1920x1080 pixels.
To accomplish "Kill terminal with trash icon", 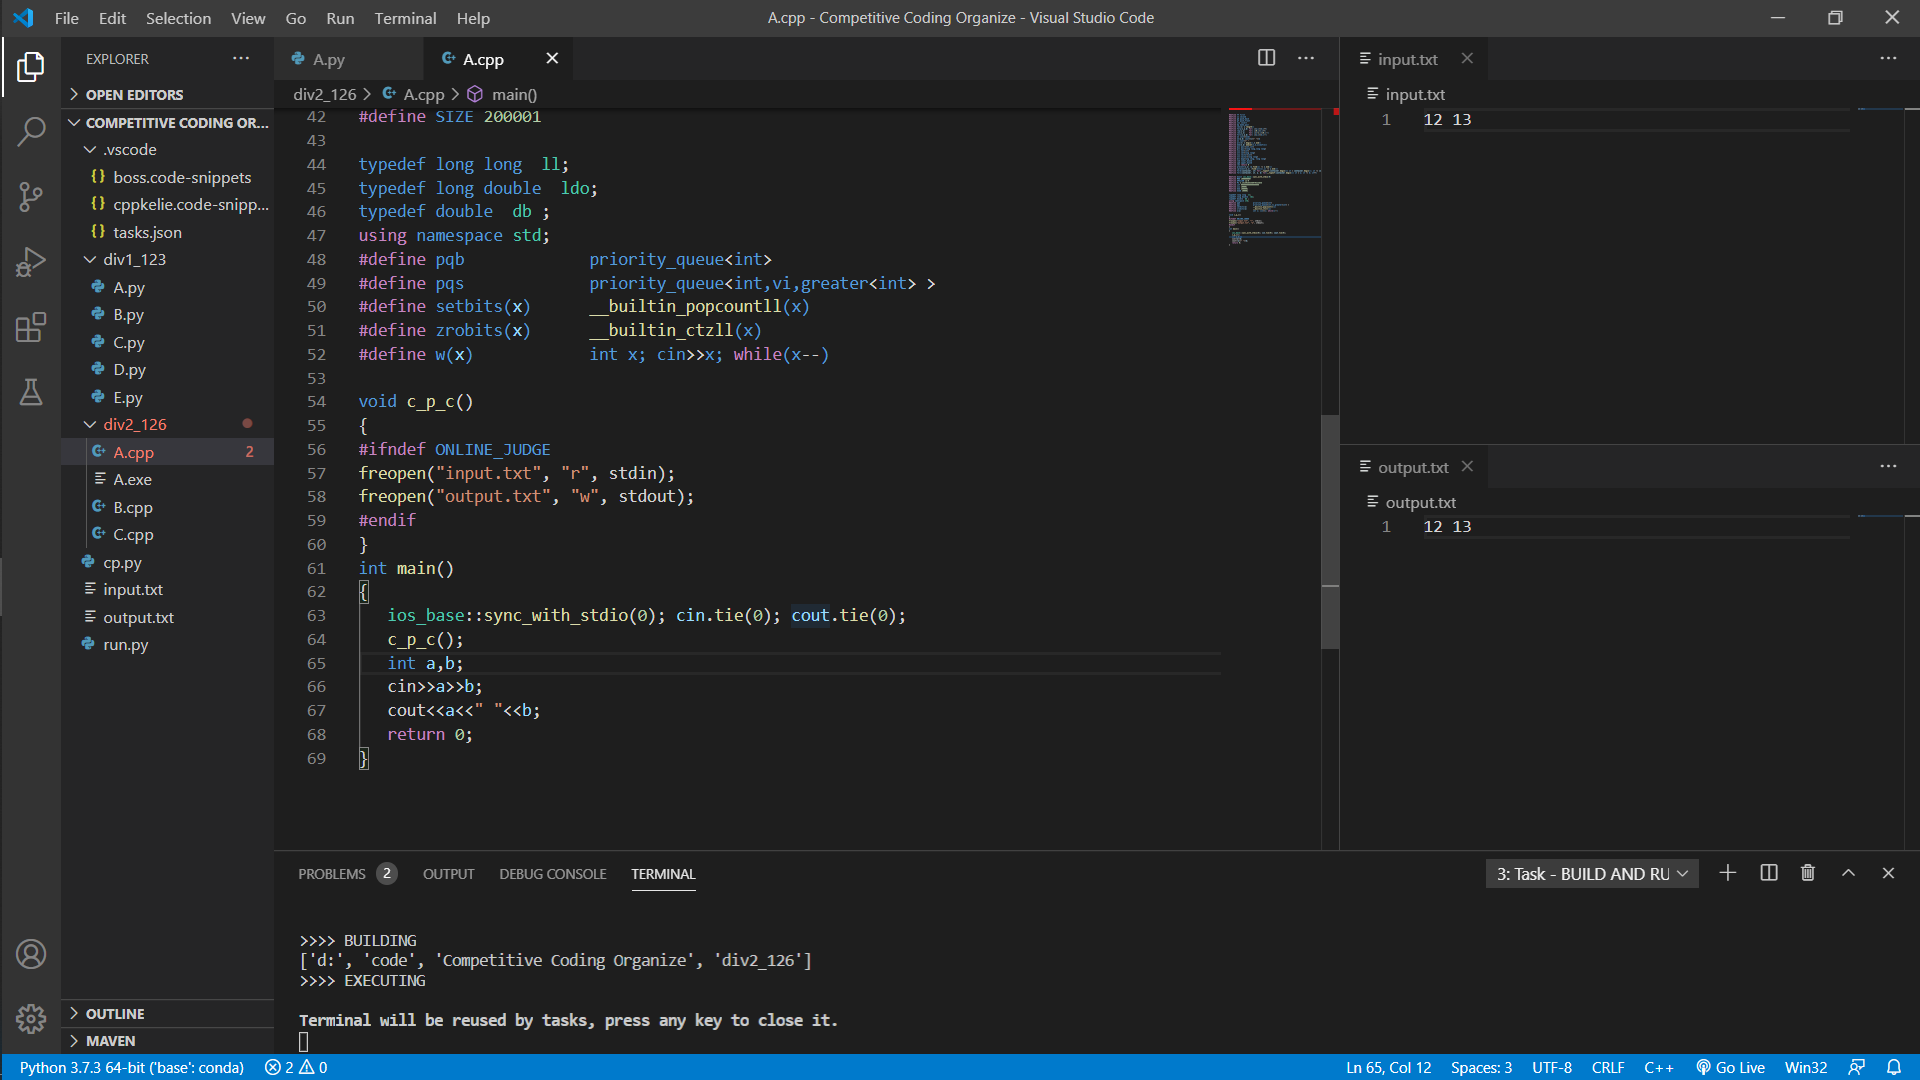I will 1807,873.
